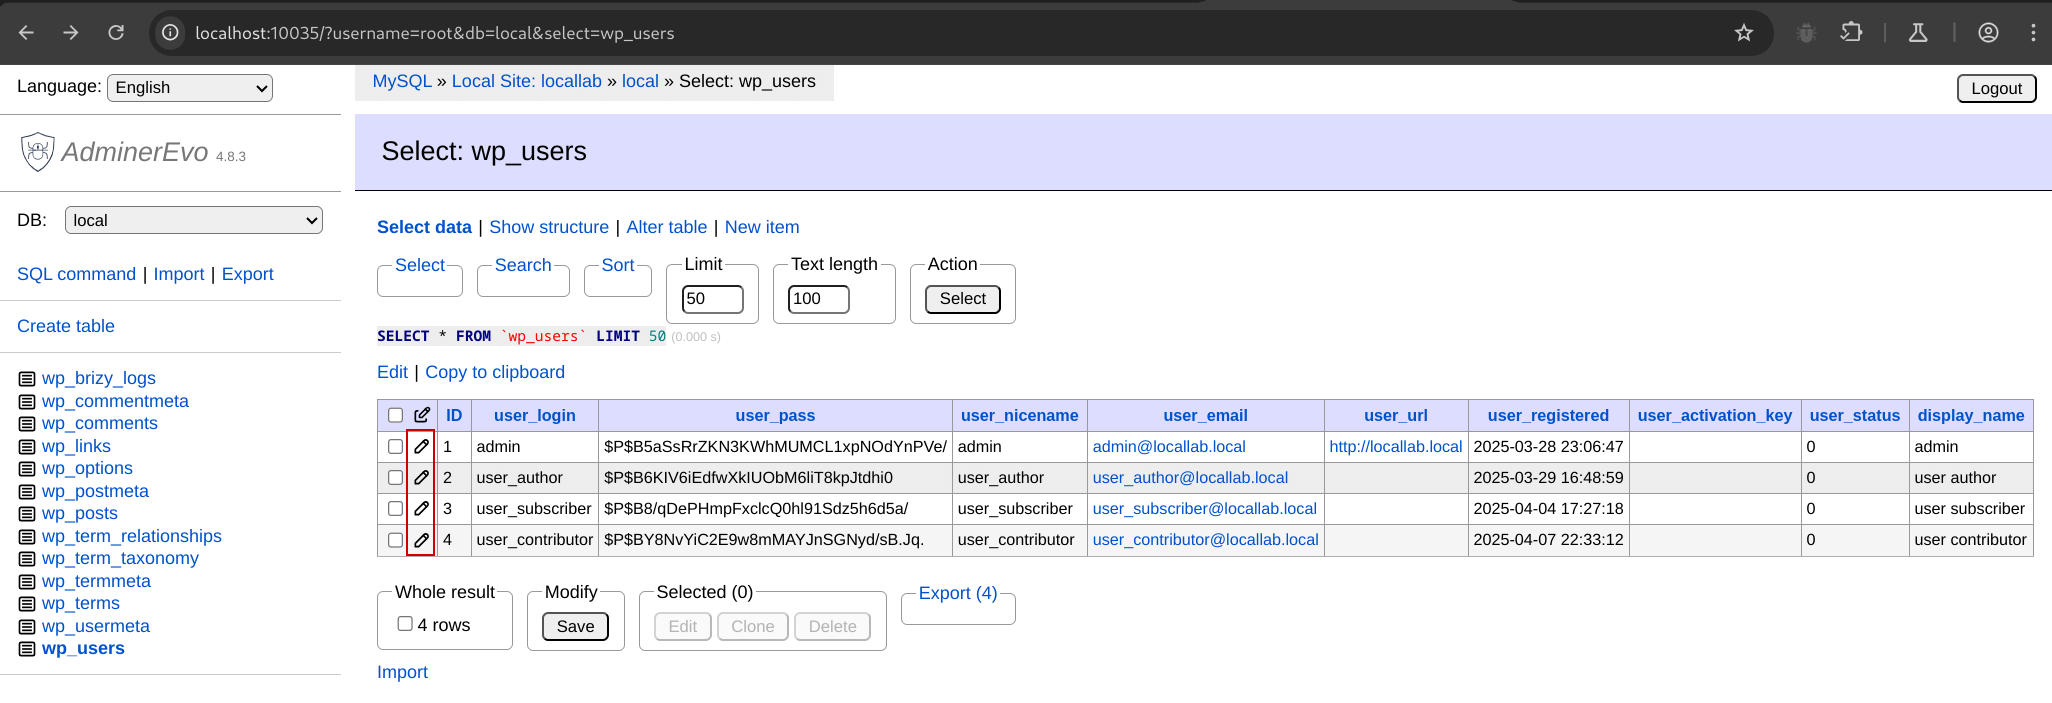Image resolution: width=2052 pixels, height=703 pixels.
Task: Click the modify icon in table header
Action: tap(422, 415)
